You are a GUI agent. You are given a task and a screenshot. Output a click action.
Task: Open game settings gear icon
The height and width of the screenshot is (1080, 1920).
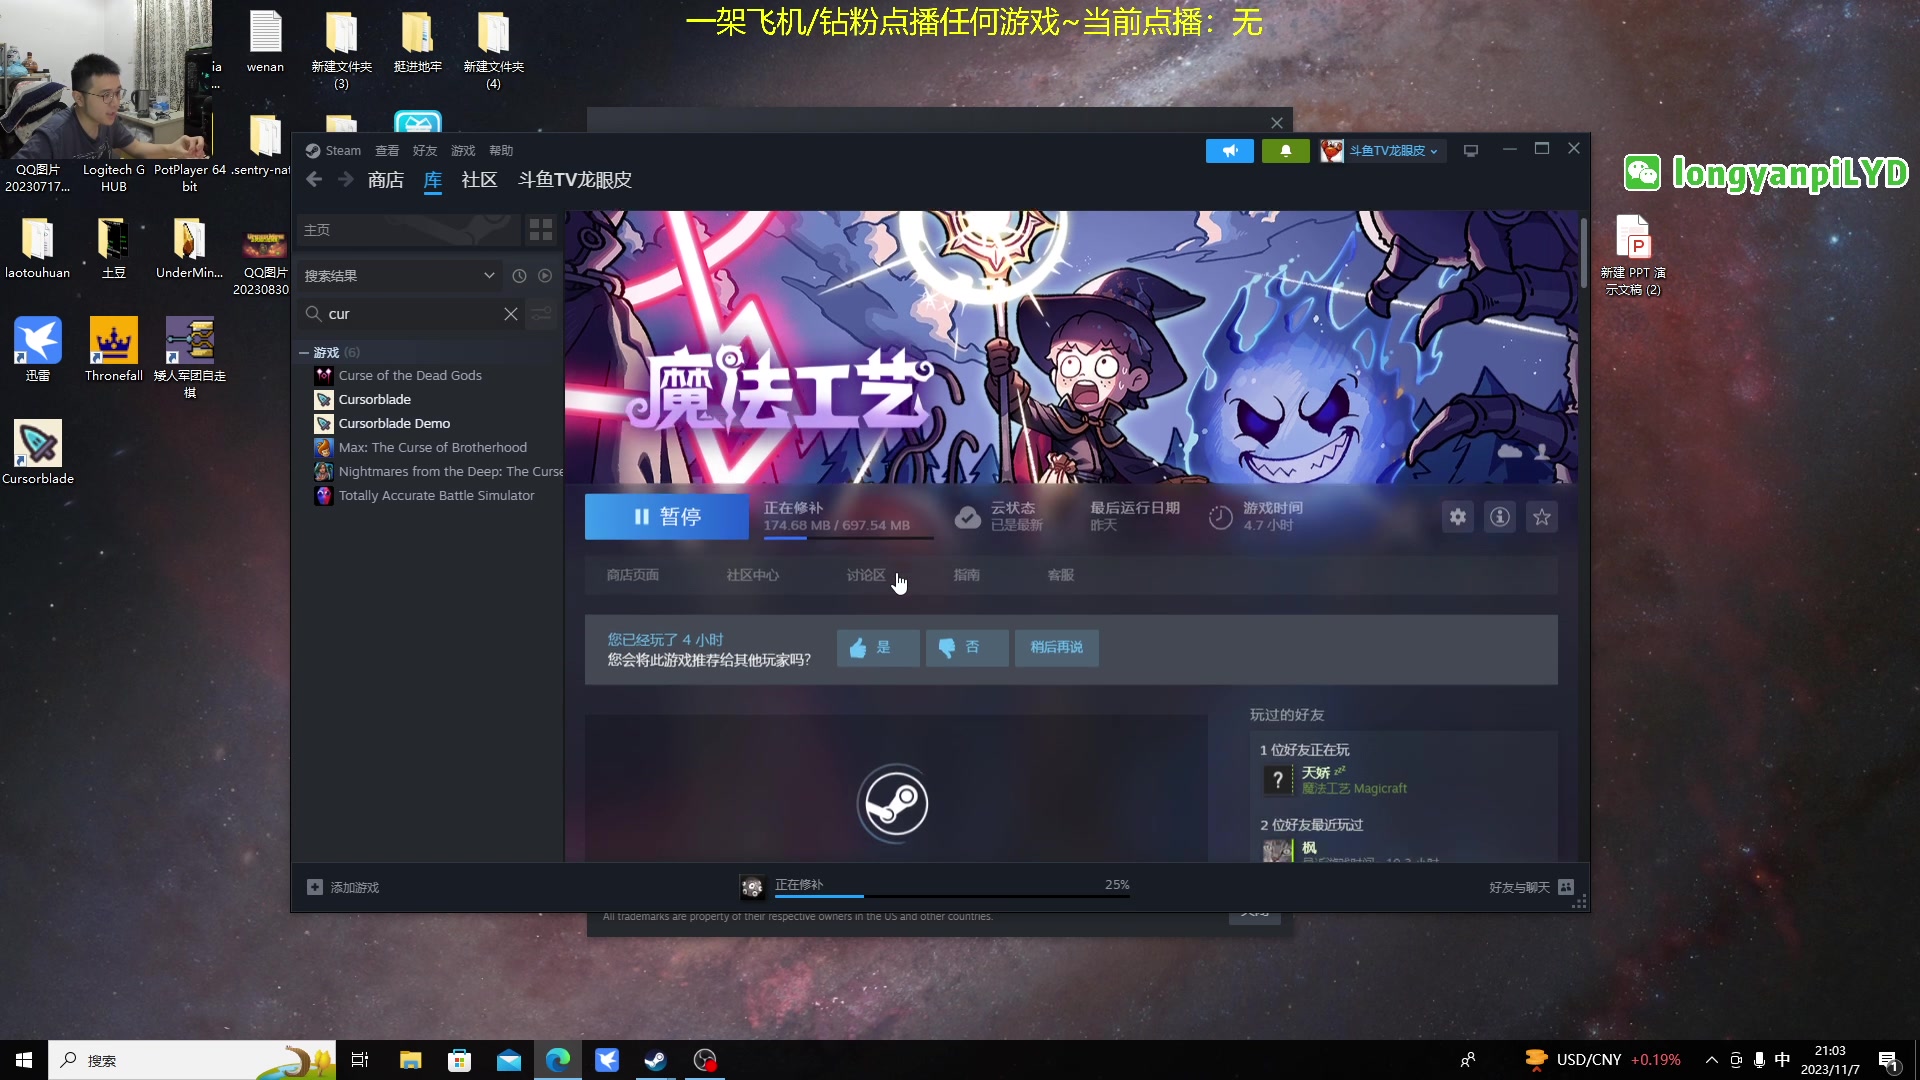point(1458,517)
